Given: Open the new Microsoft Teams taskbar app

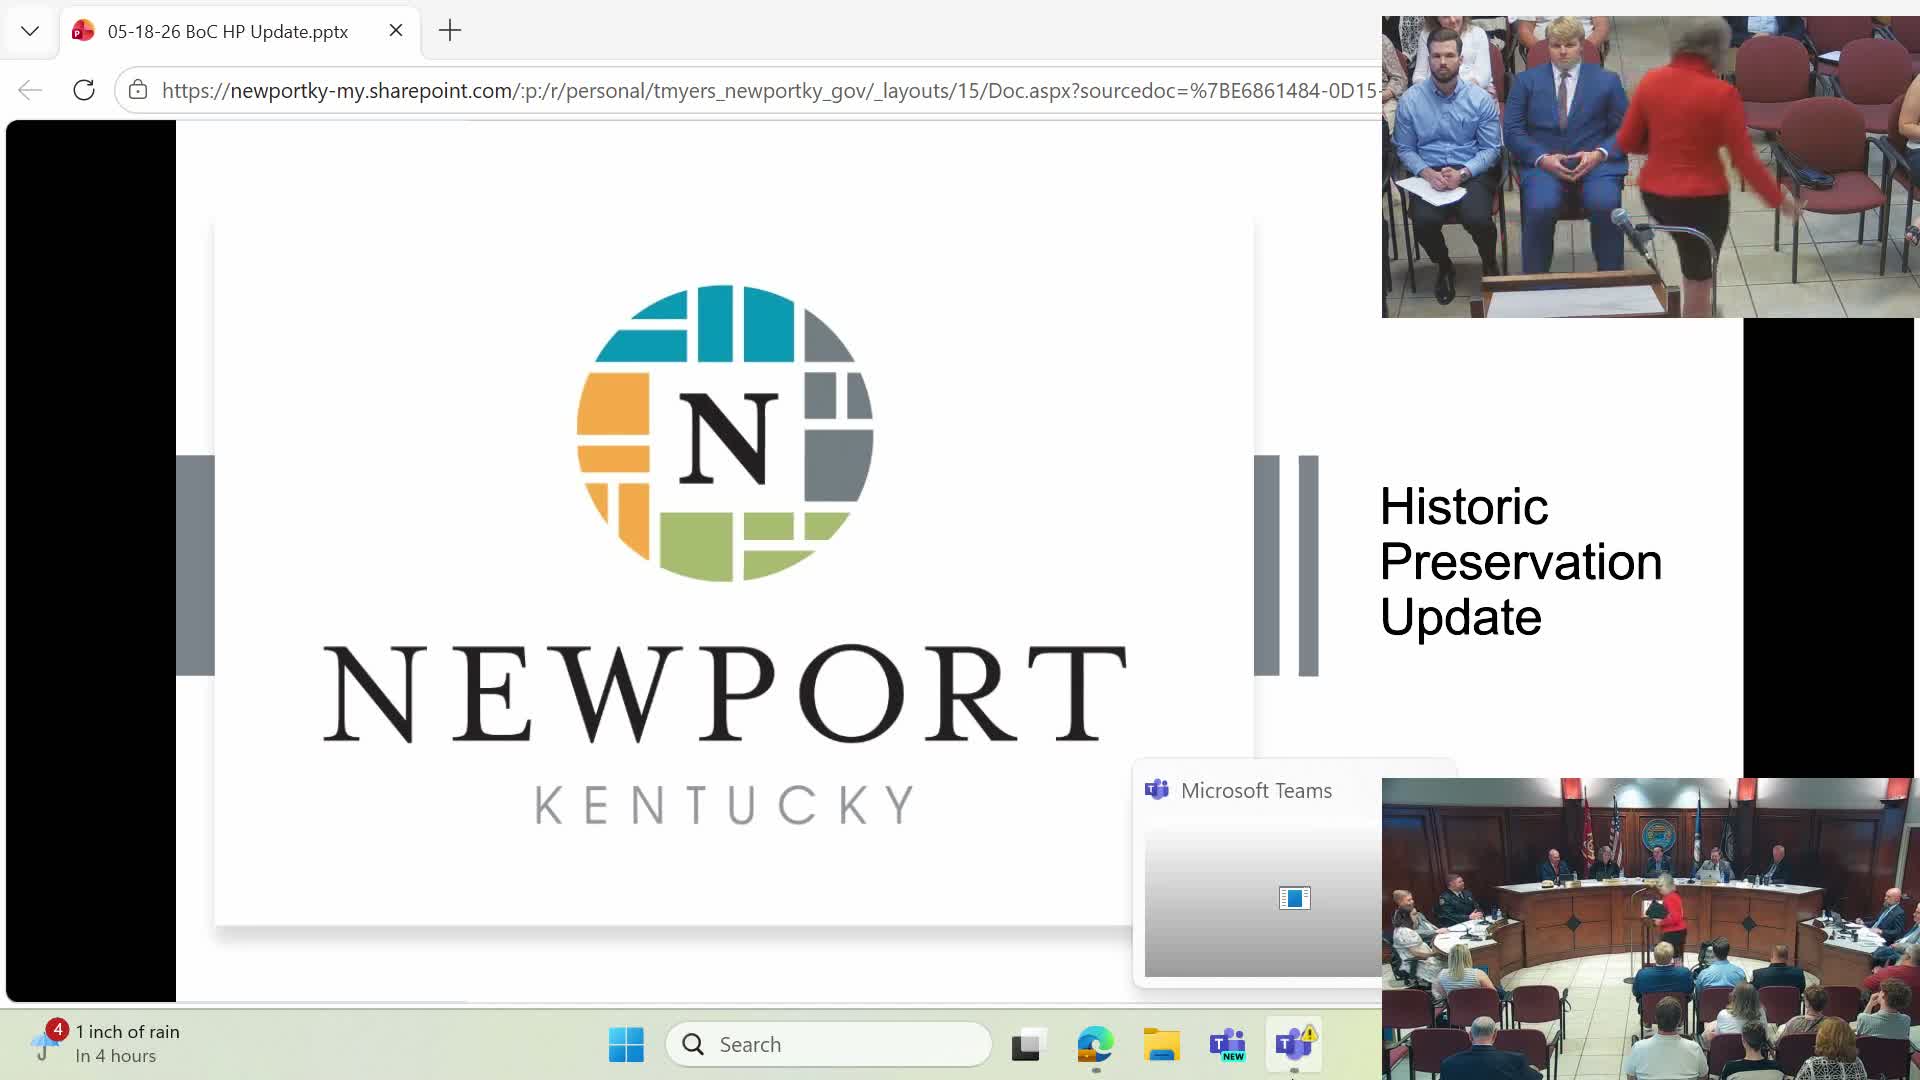Looking at the screenshot, I should click(x=1227, y=1044).
